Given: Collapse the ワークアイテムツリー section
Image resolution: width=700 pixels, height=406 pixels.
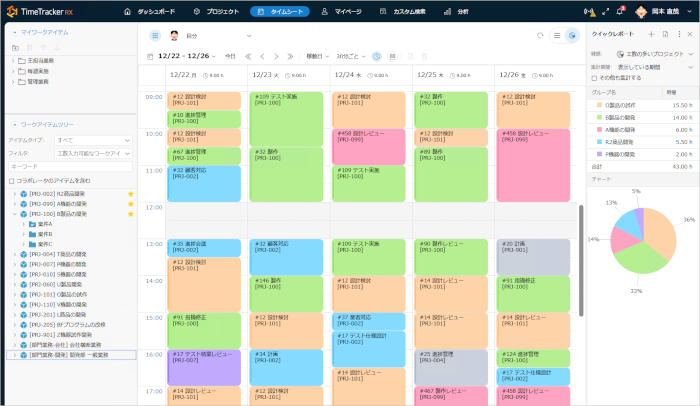Looking at the screenshot, I should point(15,125).
